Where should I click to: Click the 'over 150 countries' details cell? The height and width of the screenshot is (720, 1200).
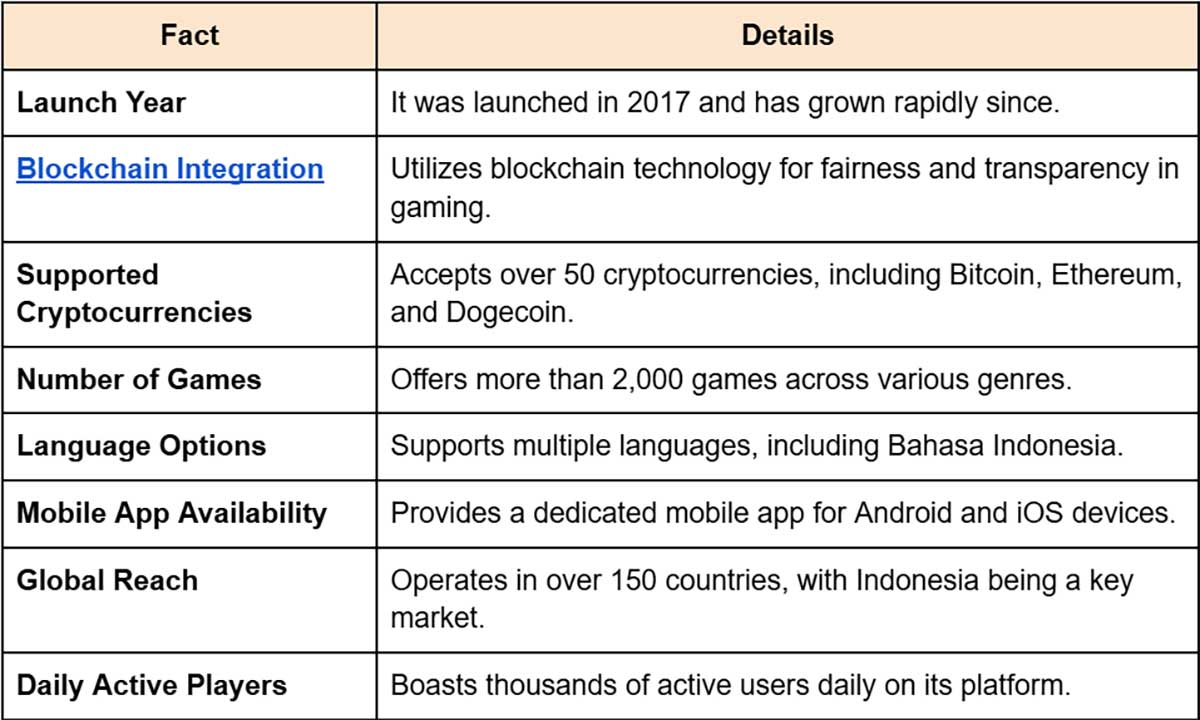787,599
